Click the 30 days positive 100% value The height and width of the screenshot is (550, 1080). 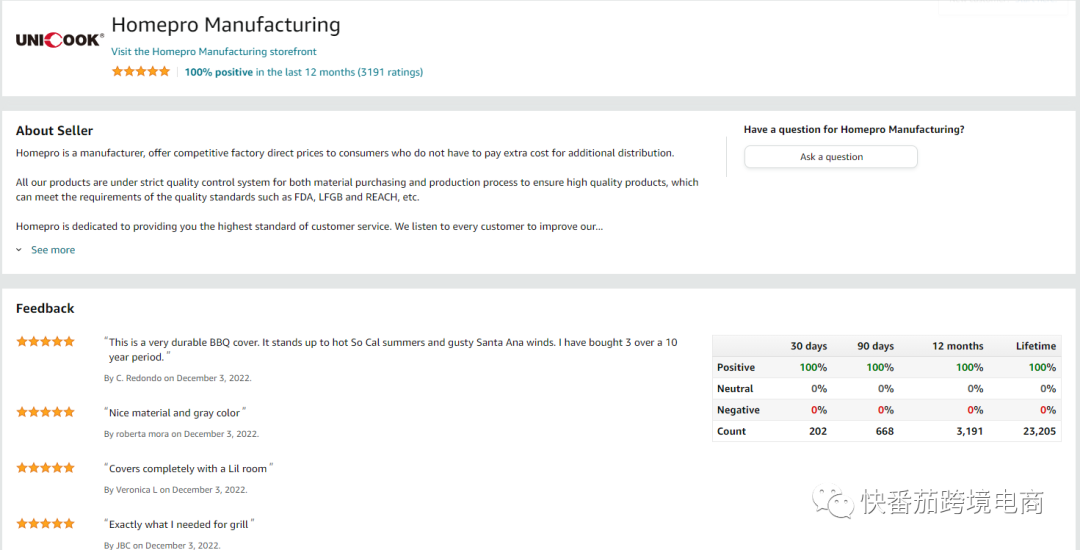tap(813, 367)
